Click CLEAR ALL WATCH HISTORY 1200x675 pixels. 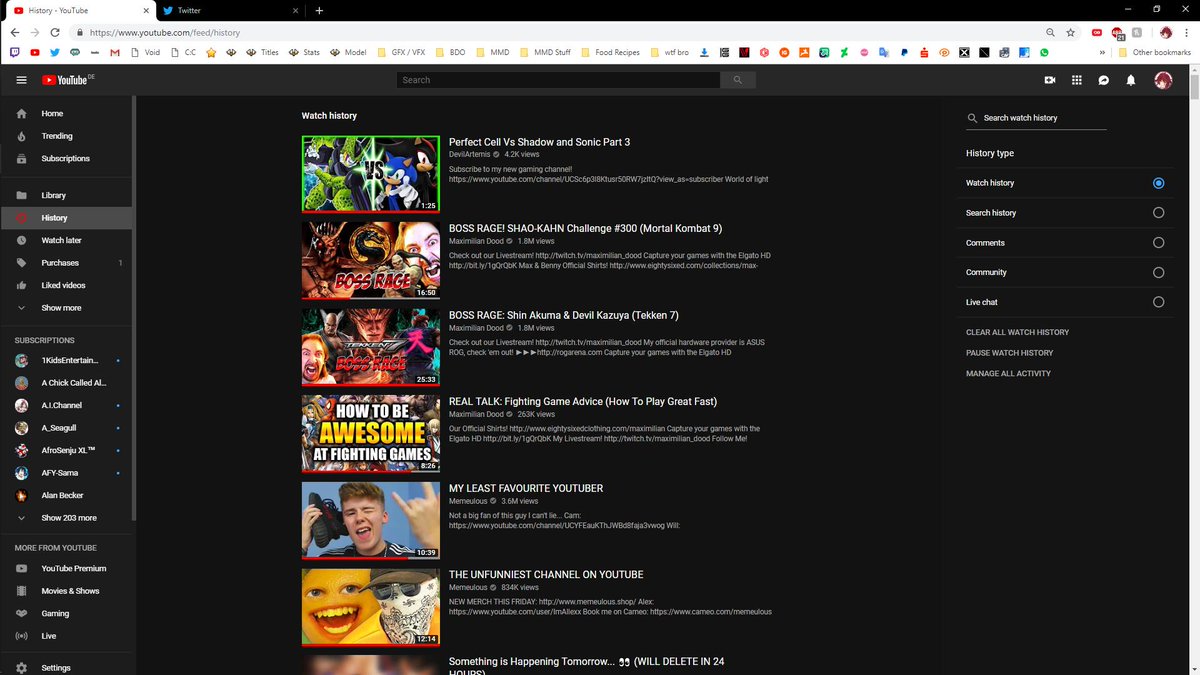(x=1017, y=332)
